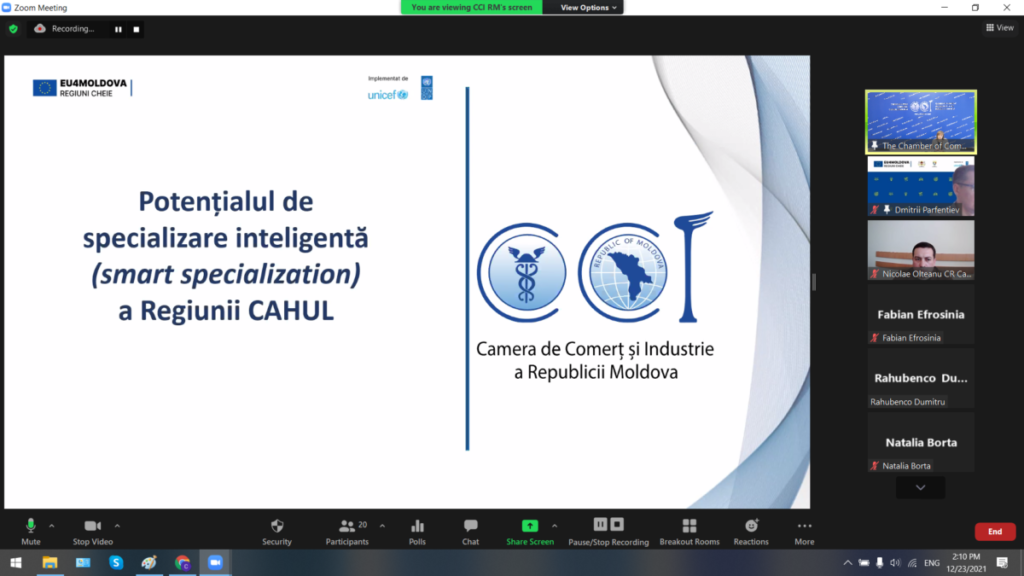
Task: Open Breakout Rooms
Action: click(x=690, y=532)
